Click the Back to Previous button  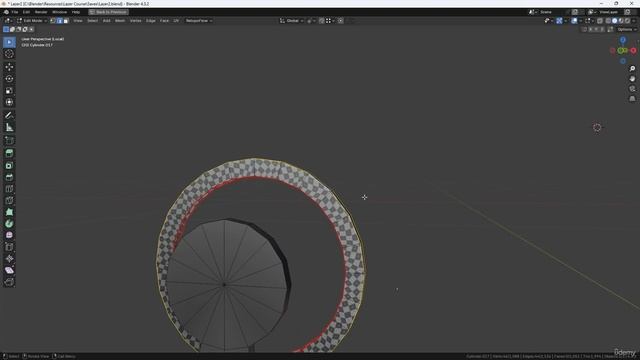click(109, 12)
